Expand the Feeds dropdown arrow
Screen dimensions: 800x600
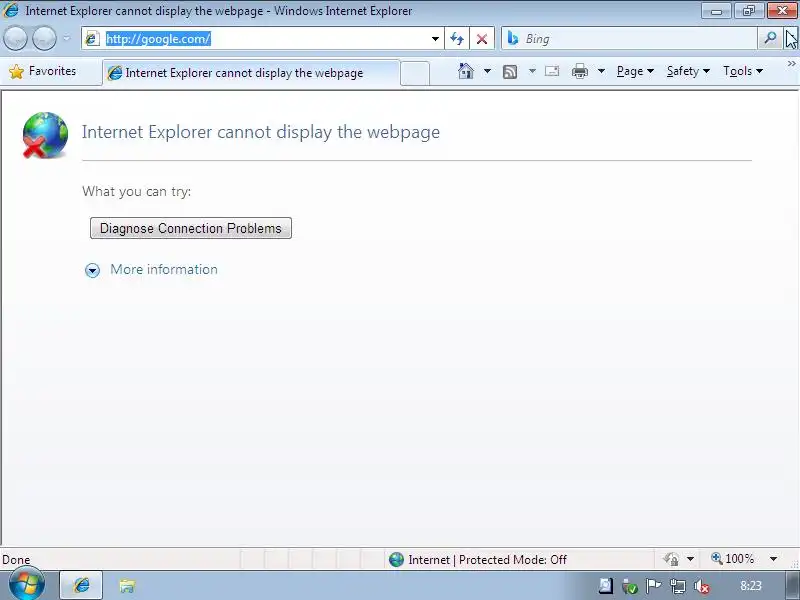coord(532,71)
